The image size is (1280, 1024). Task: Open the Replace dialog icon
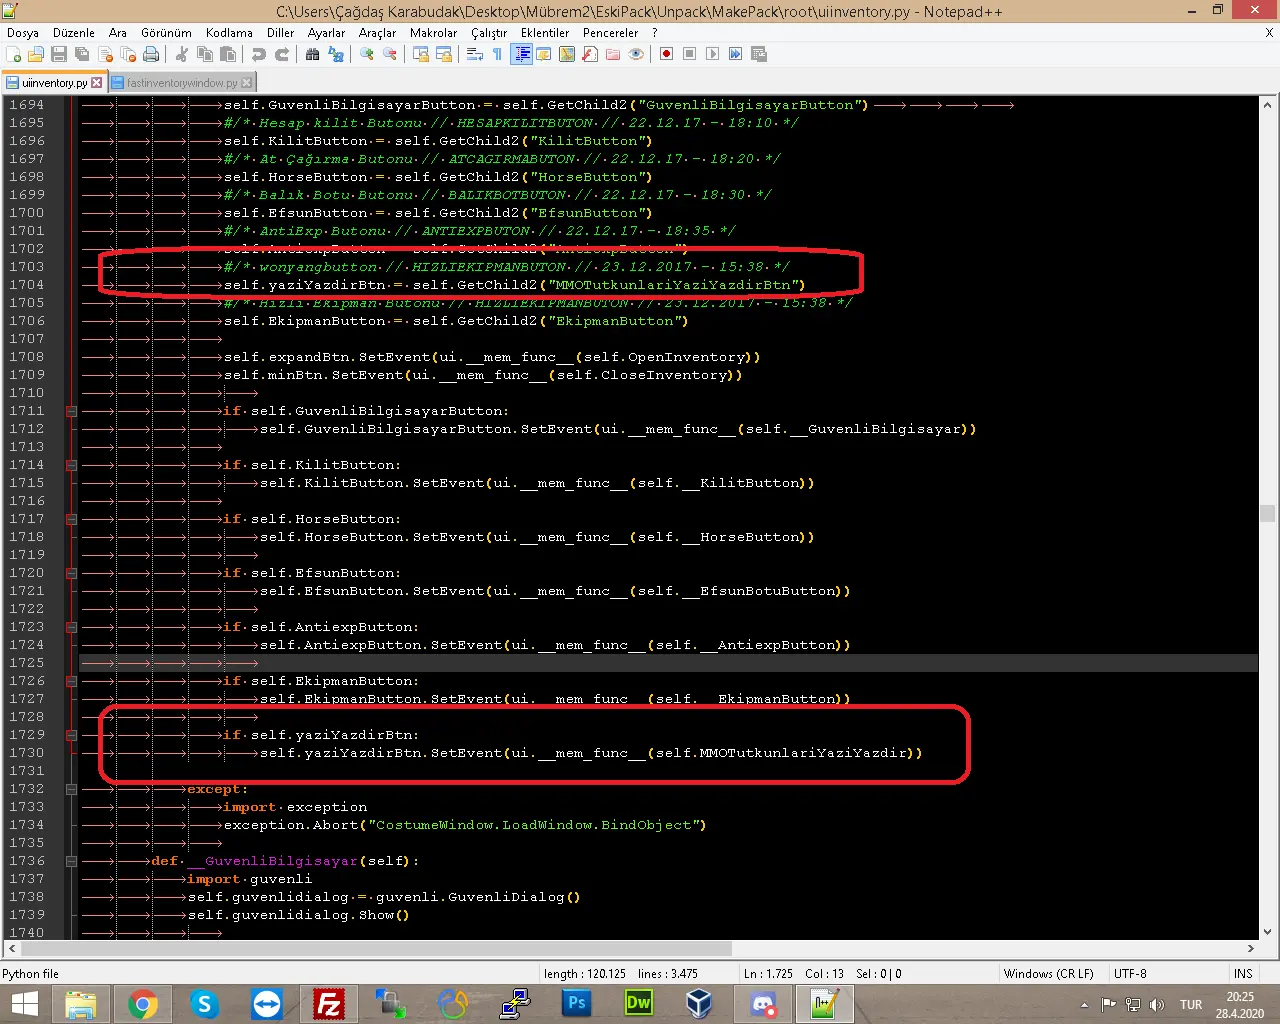336,54
